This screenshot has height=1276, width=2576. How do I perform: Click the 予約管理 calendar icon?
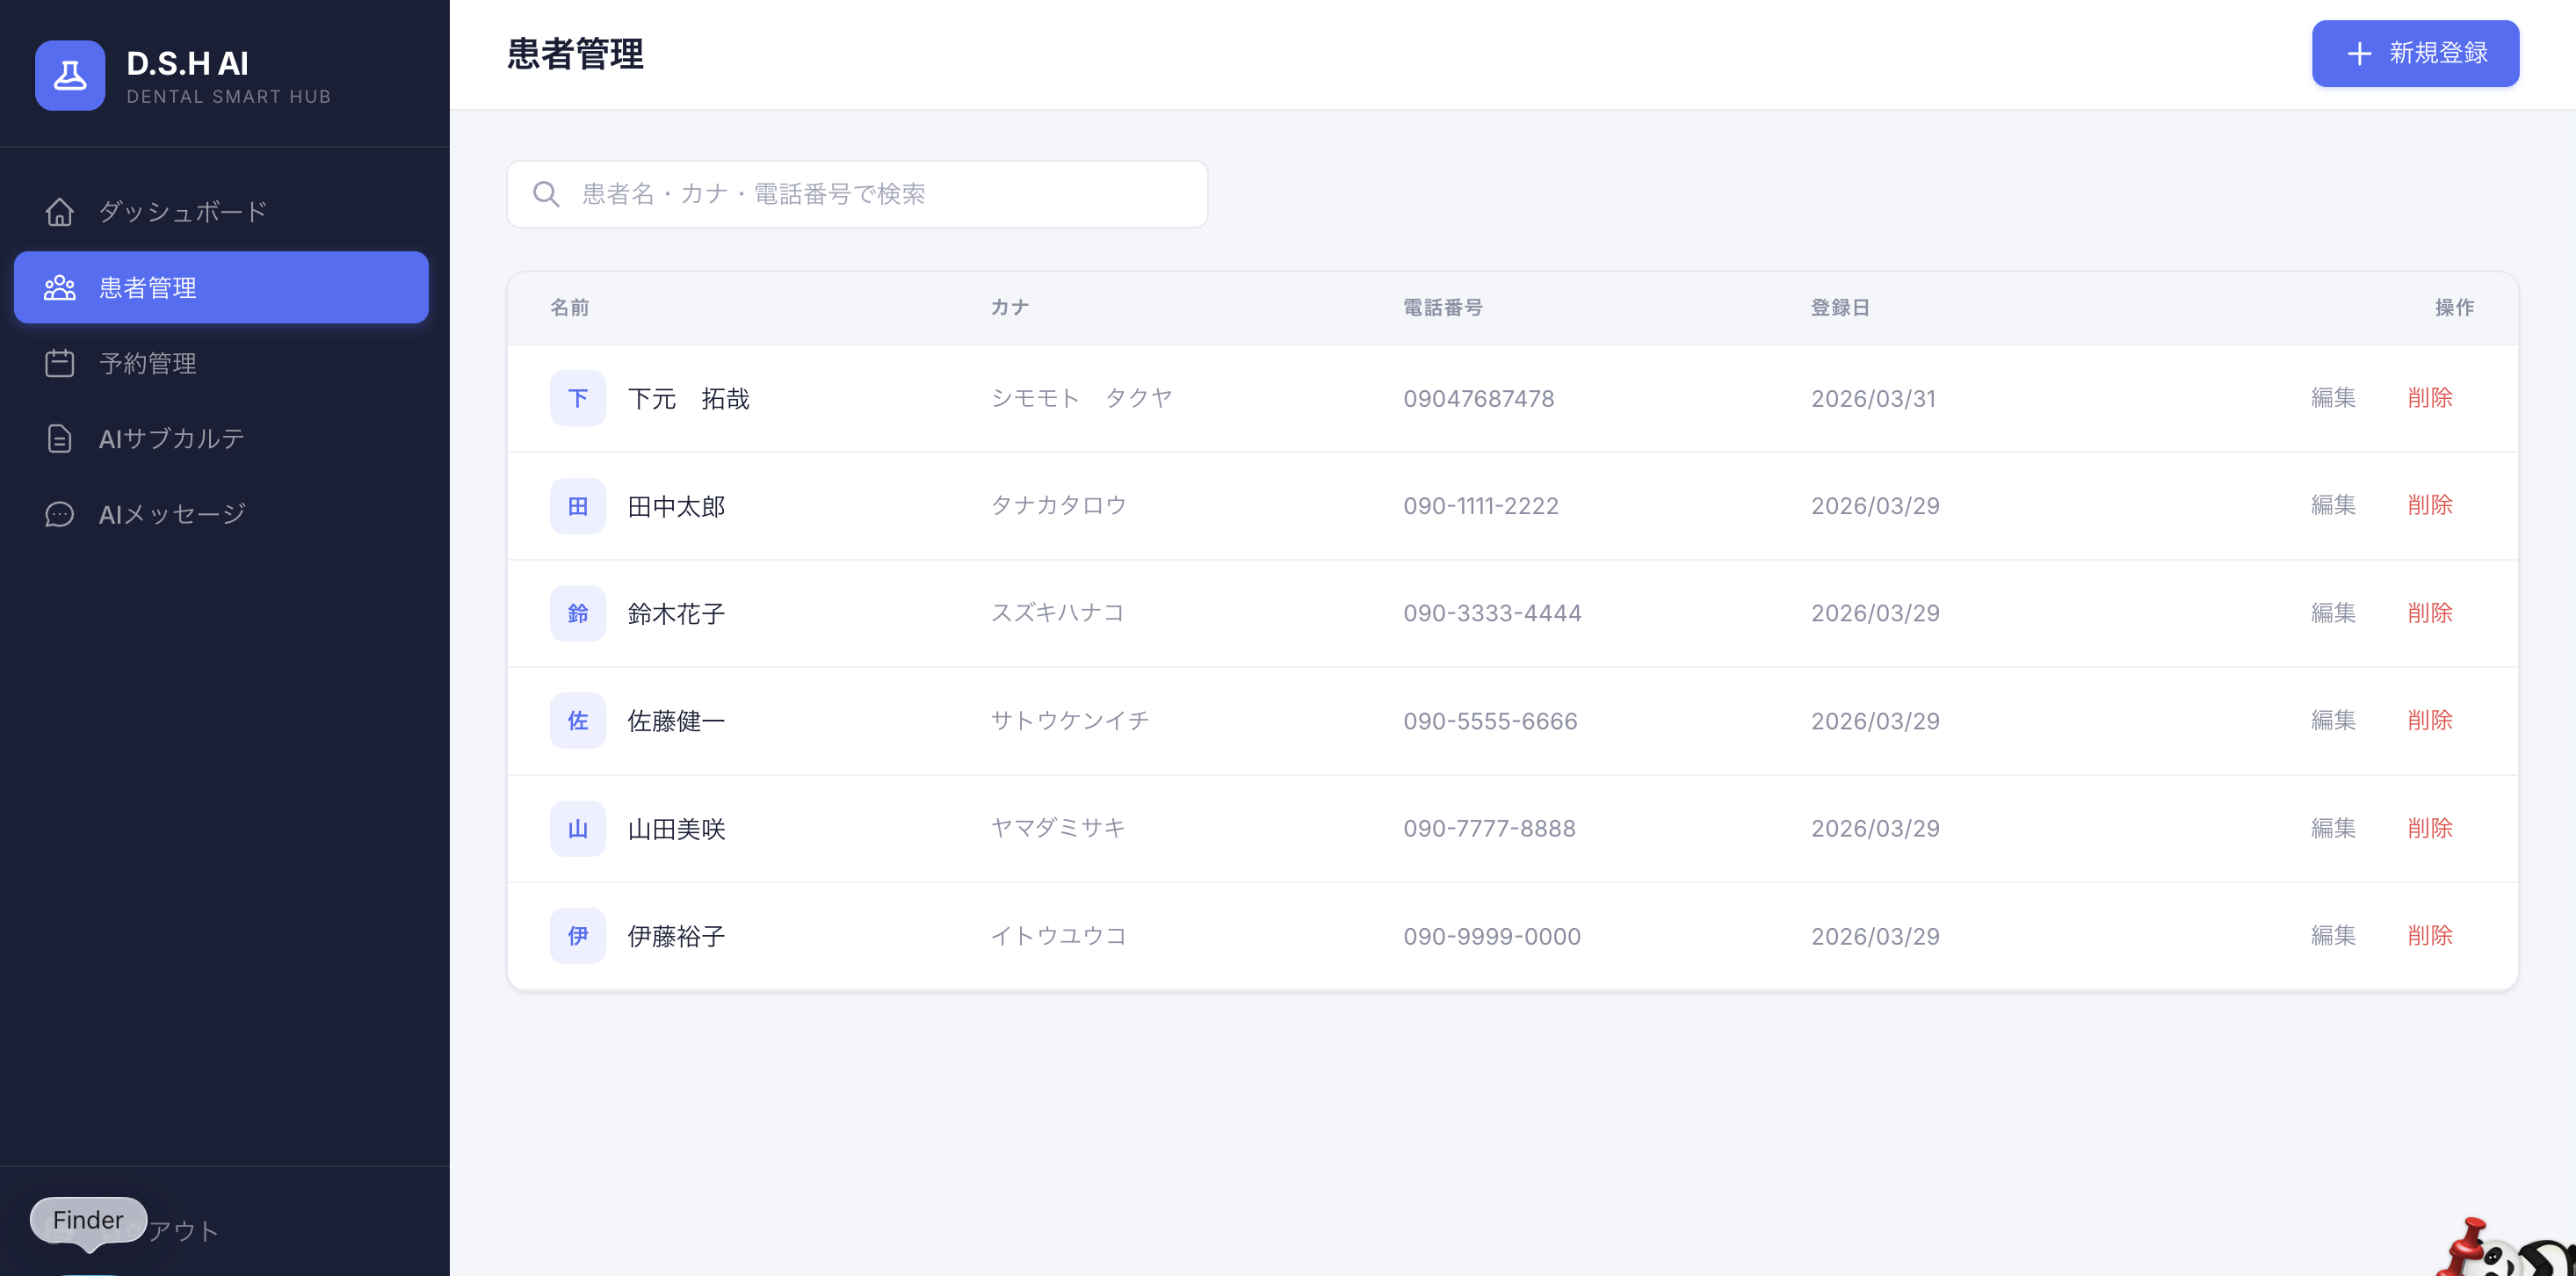pos(60,363)
